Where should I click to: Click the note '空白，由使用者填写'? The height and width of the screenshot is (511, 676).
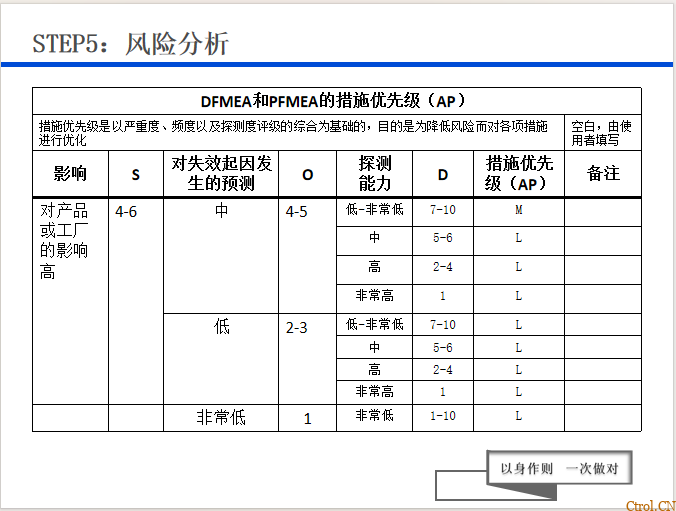(601, 133)
